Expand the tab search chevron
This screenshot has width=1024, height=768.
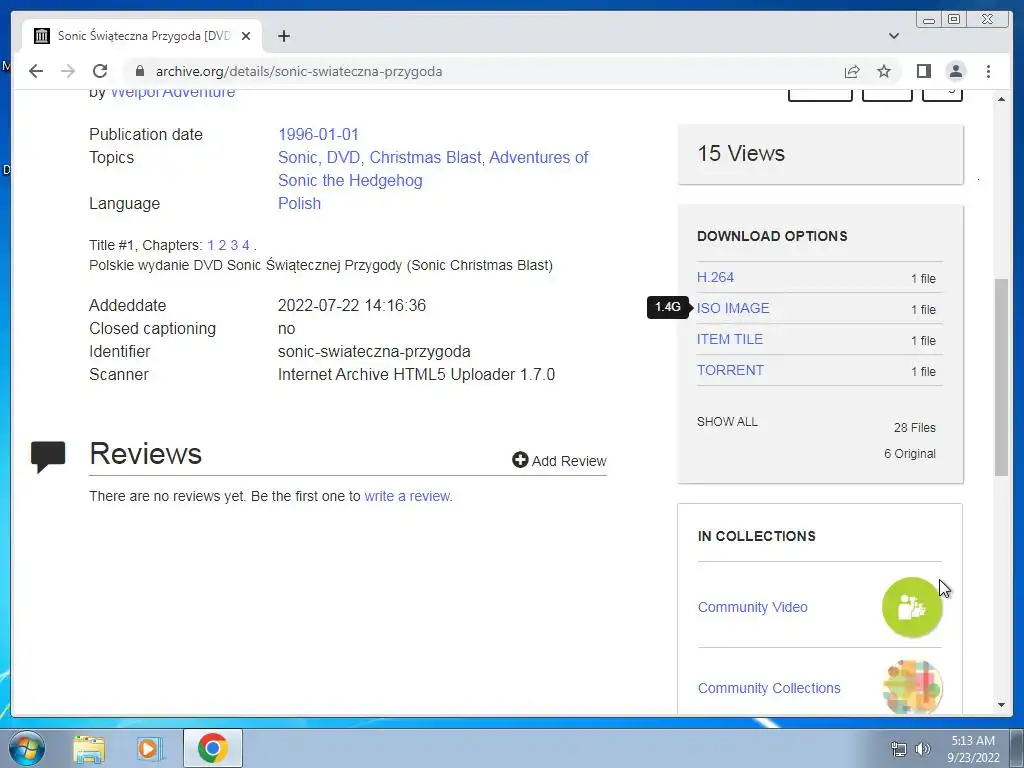click(x=893, y=36)
